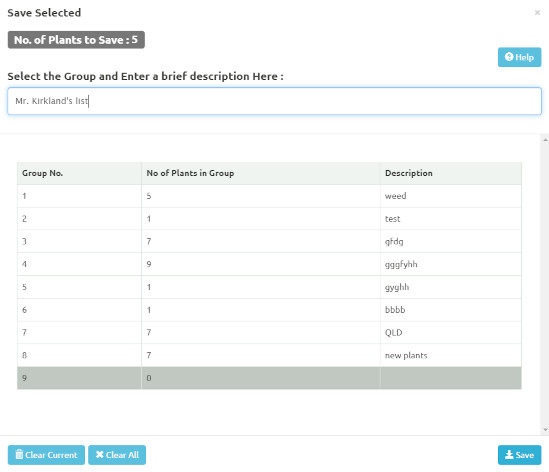Select the highlighted empty group 9 row
This screenshot has width=549, height=472.
click(x=269, y=378)
